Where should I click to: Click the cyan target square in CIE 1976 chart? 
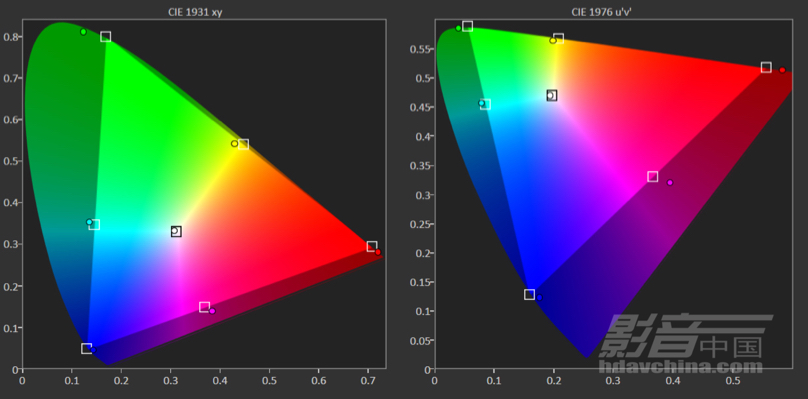coord(485,105)
